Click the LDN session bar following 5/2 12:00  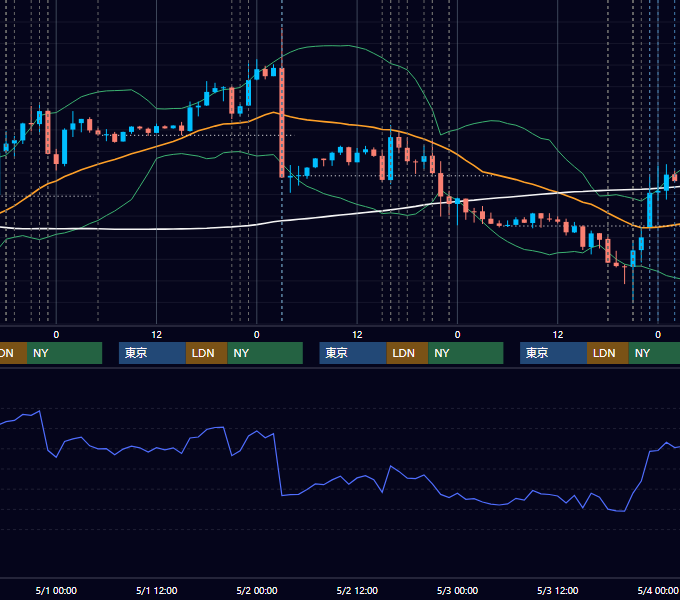click(407, 353)
